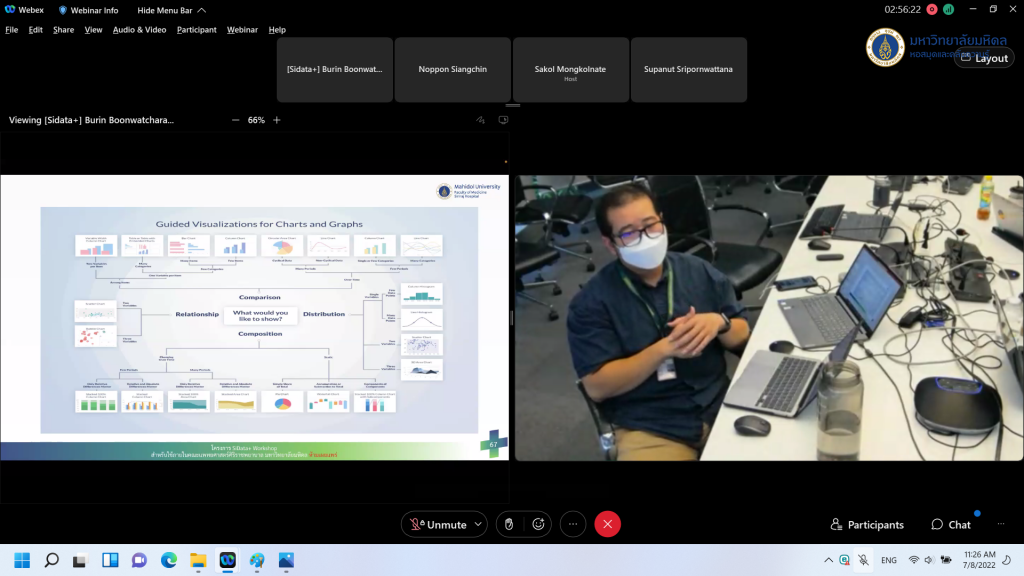This screenshot has height=576, width=1024.
Task: Click the pop-out shared content icon
Action: pyautogui.click(x=503, y=120)
